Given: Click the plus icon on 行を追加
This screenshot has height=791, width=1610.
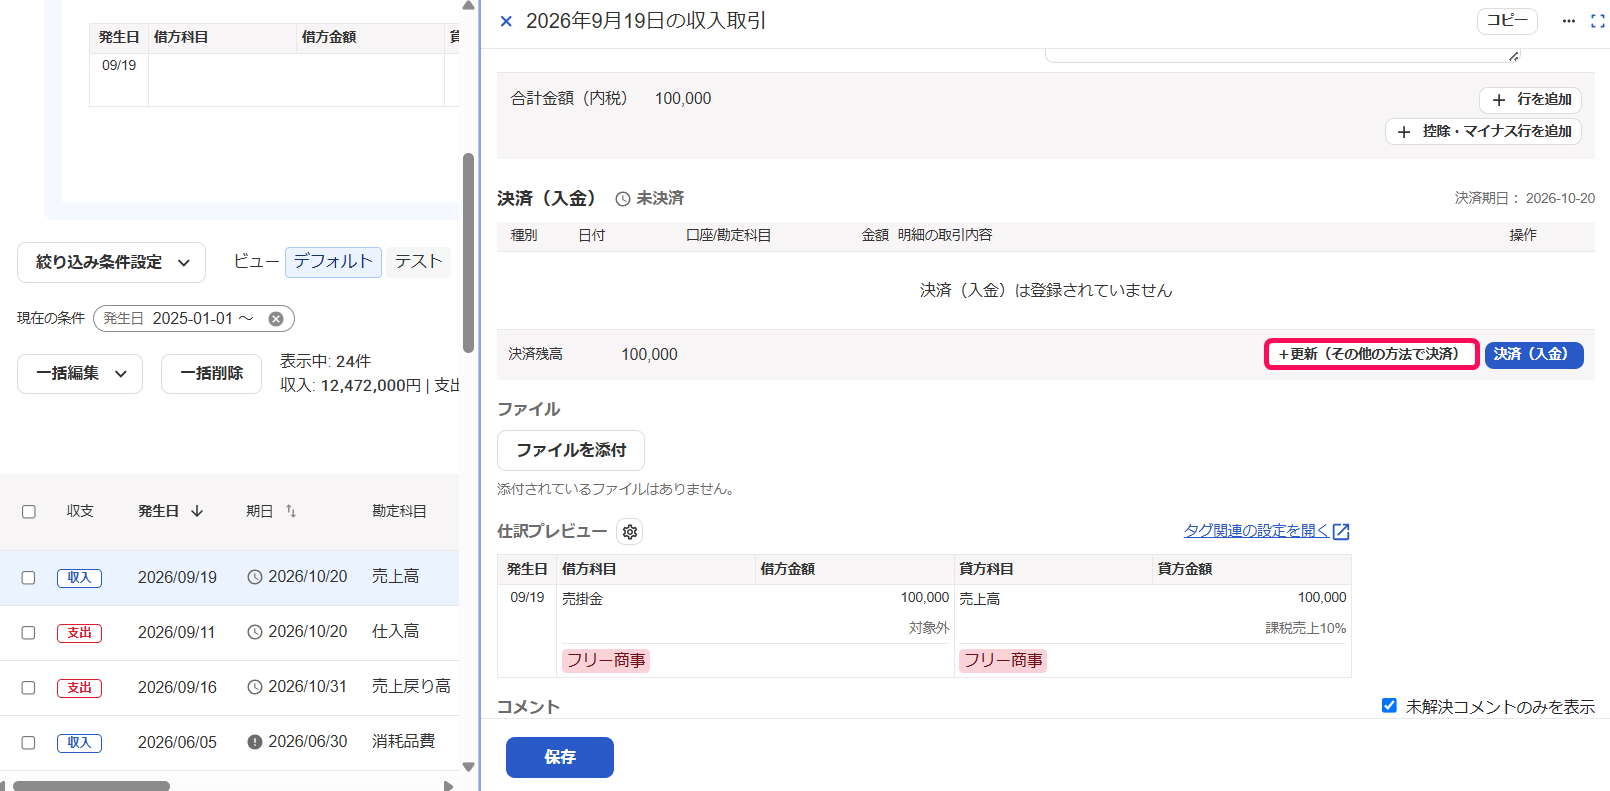Looking at the screenshot, I should pyautogui.click(x=1499, y=100).
